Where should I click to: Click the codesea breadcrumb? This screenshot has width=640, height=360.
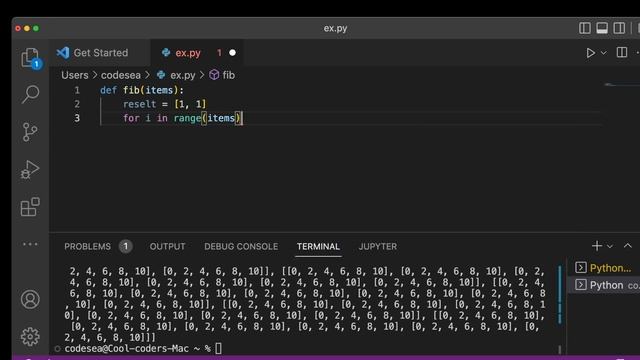121,75
